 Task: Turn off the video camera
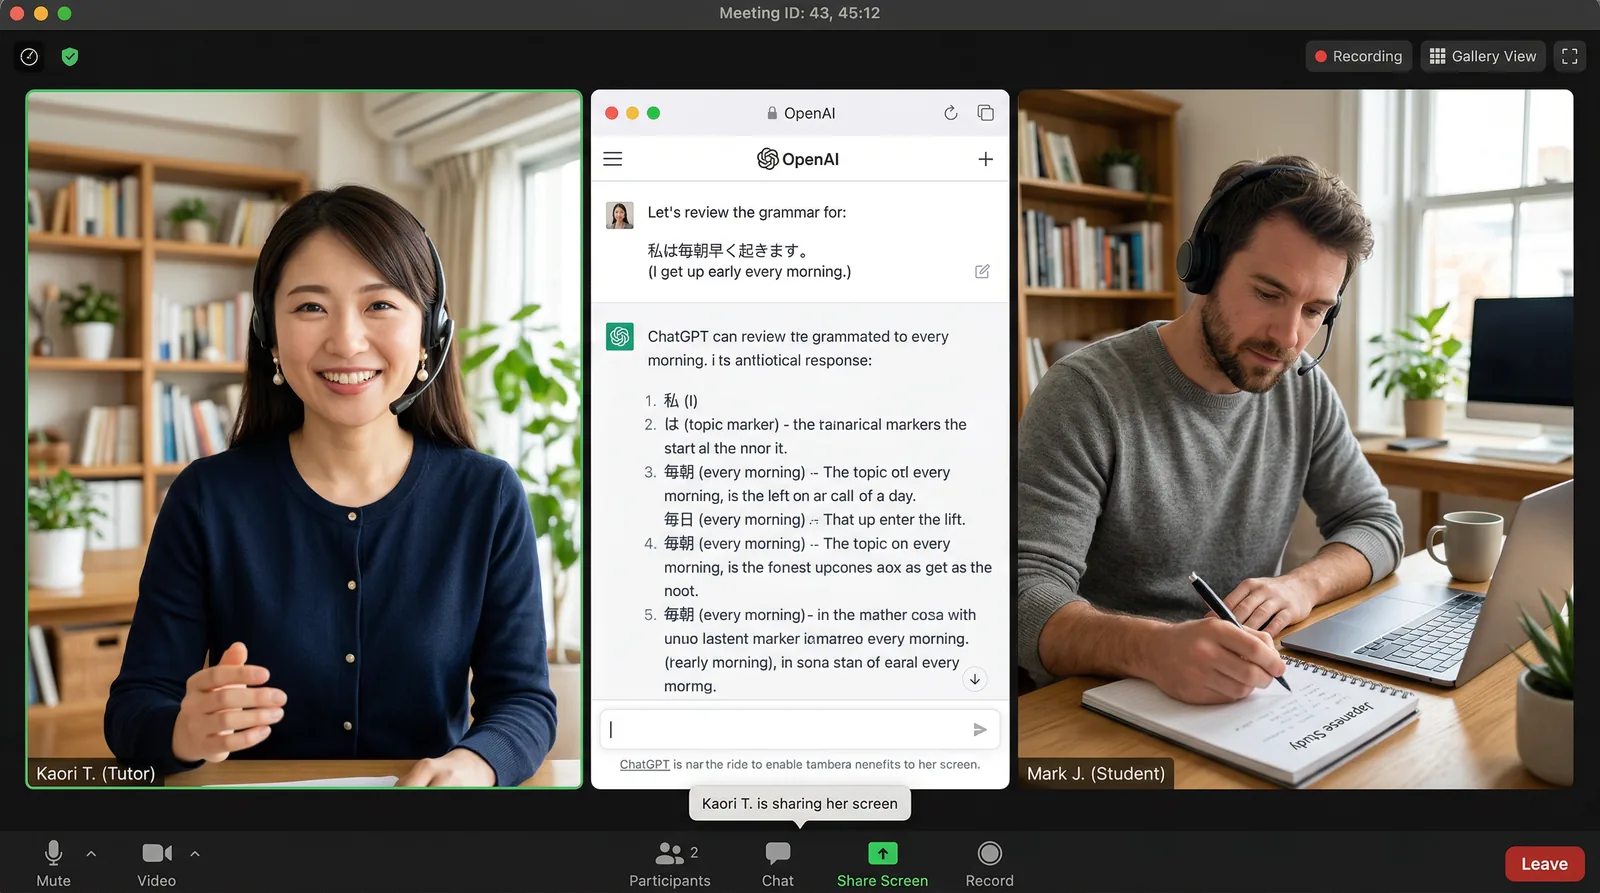click(157, 863)
